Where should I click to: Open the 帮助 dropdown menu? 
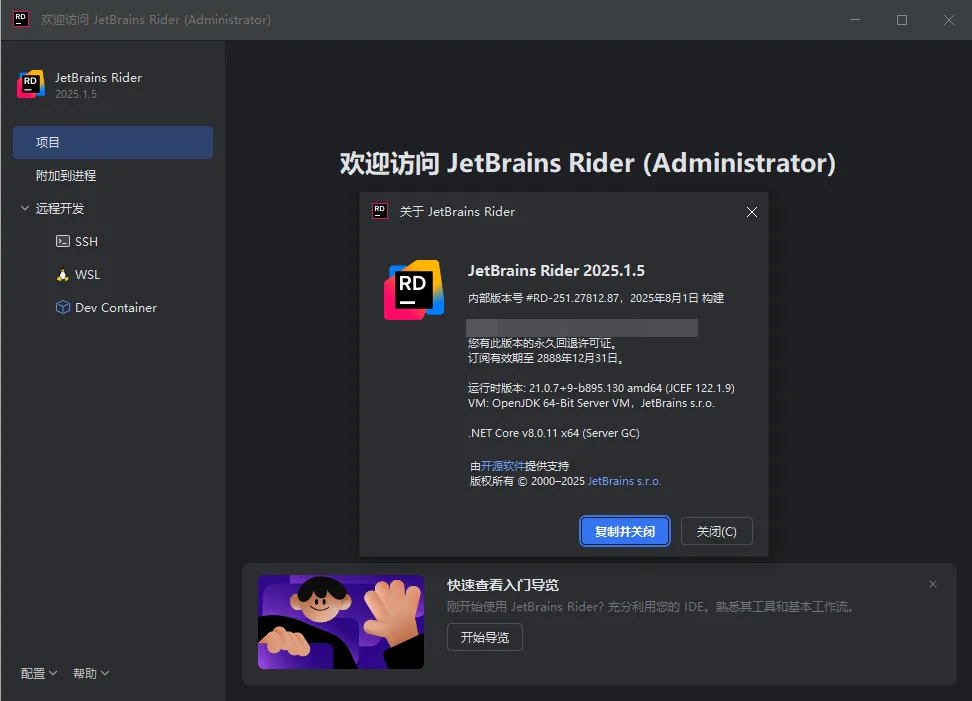[91, 674]
